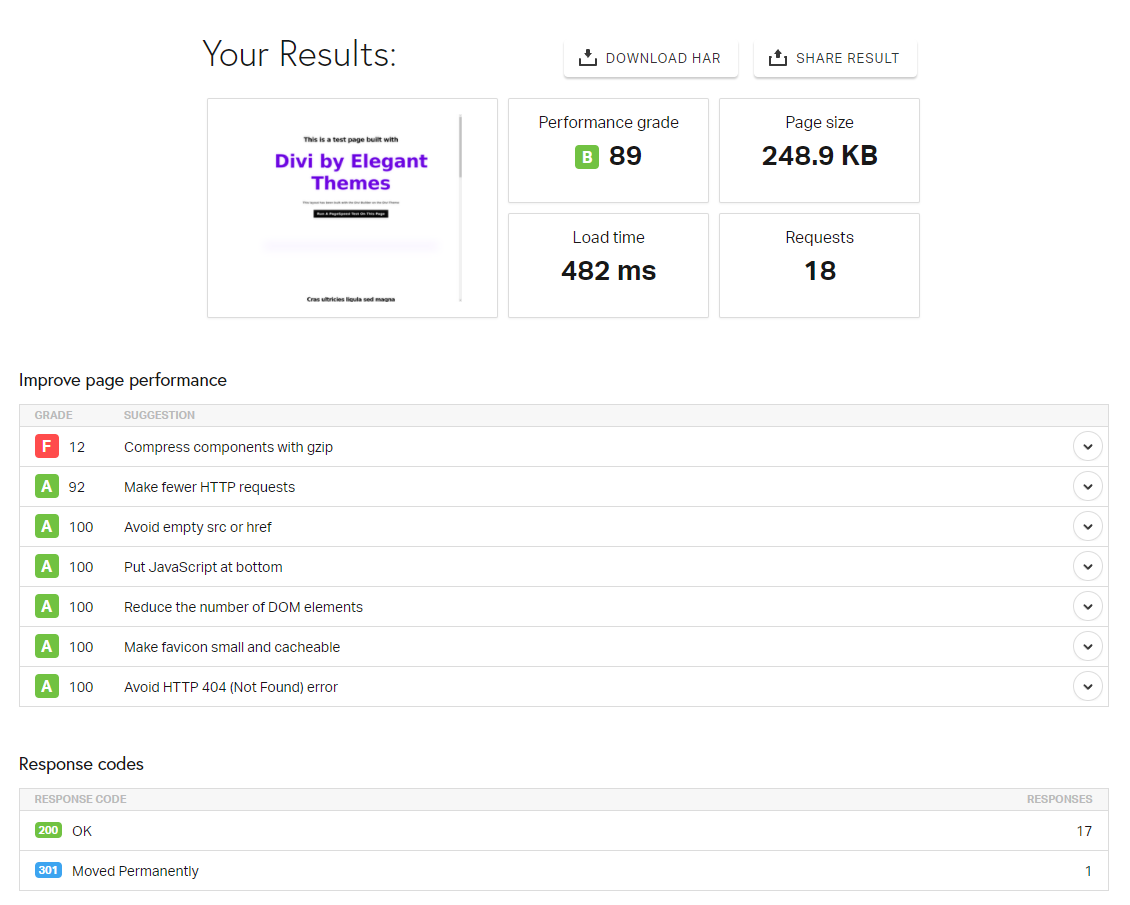The height and width of the screenshot is (905, 1130).
Task: Click the Requests 18 value
Action: (819, 271)
